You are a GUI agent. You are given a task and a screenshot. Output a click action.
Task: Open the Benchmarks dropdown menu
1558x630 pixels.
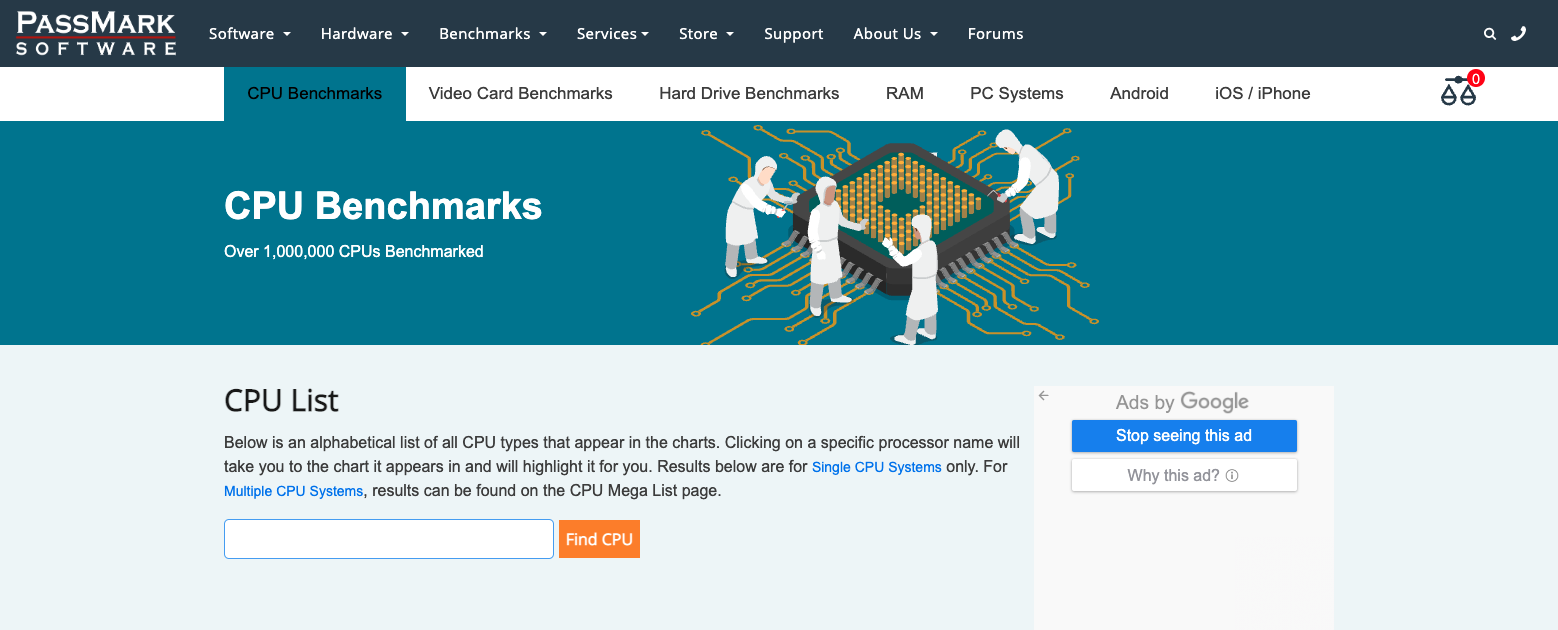[493, 34]
